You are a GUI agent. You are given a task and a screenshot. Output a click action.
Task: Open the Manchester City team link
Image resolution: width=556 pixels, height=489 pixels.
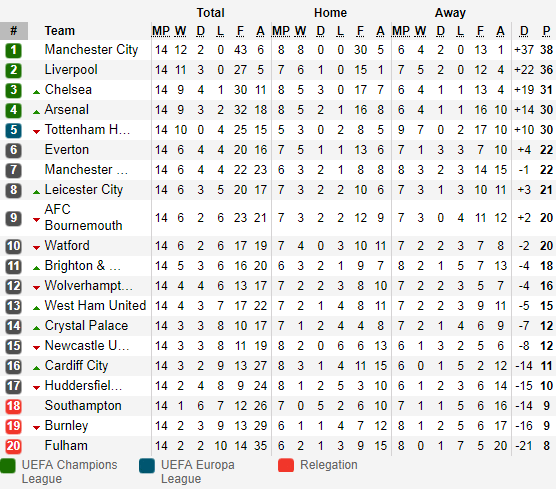tap(91, 50)
